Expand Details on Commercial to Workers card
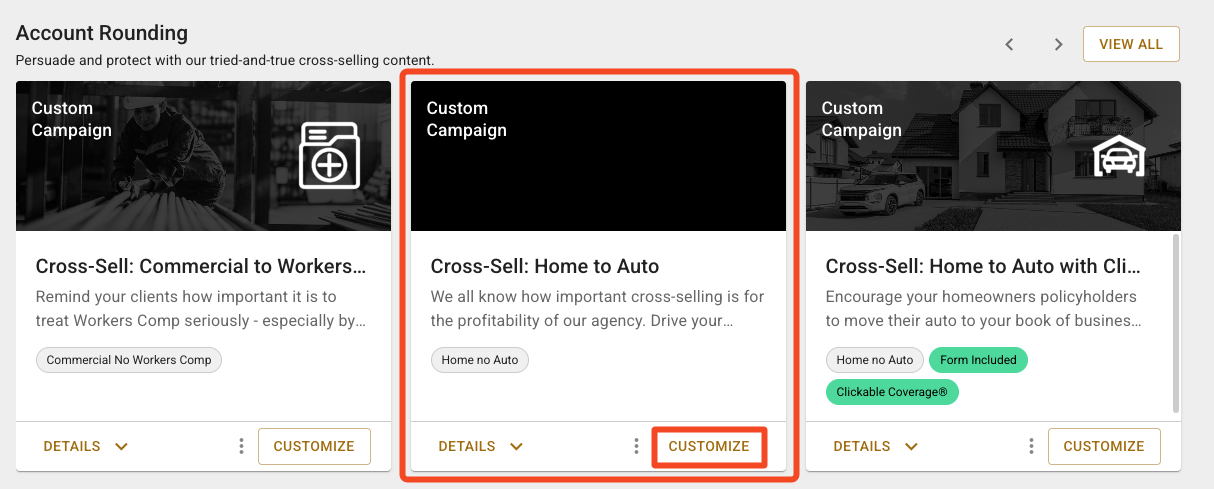Screen dimensions: 1214x489 pyautogui.click(x=86, y=446)
